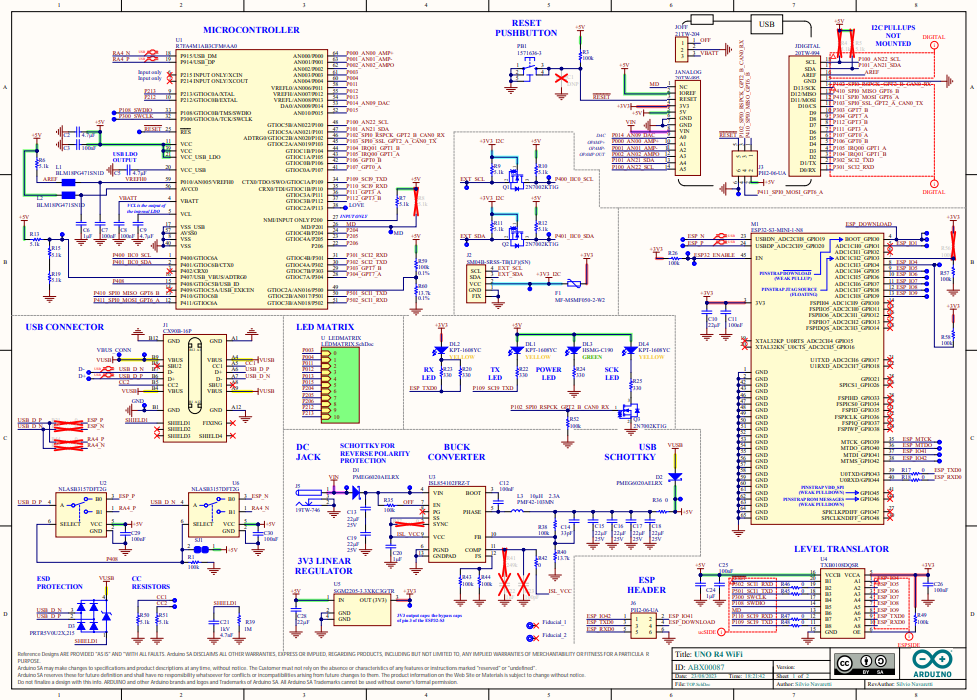Click the JDIGITAL header block
Viewport: 977px width, 700px height.
tap(804, 116)
